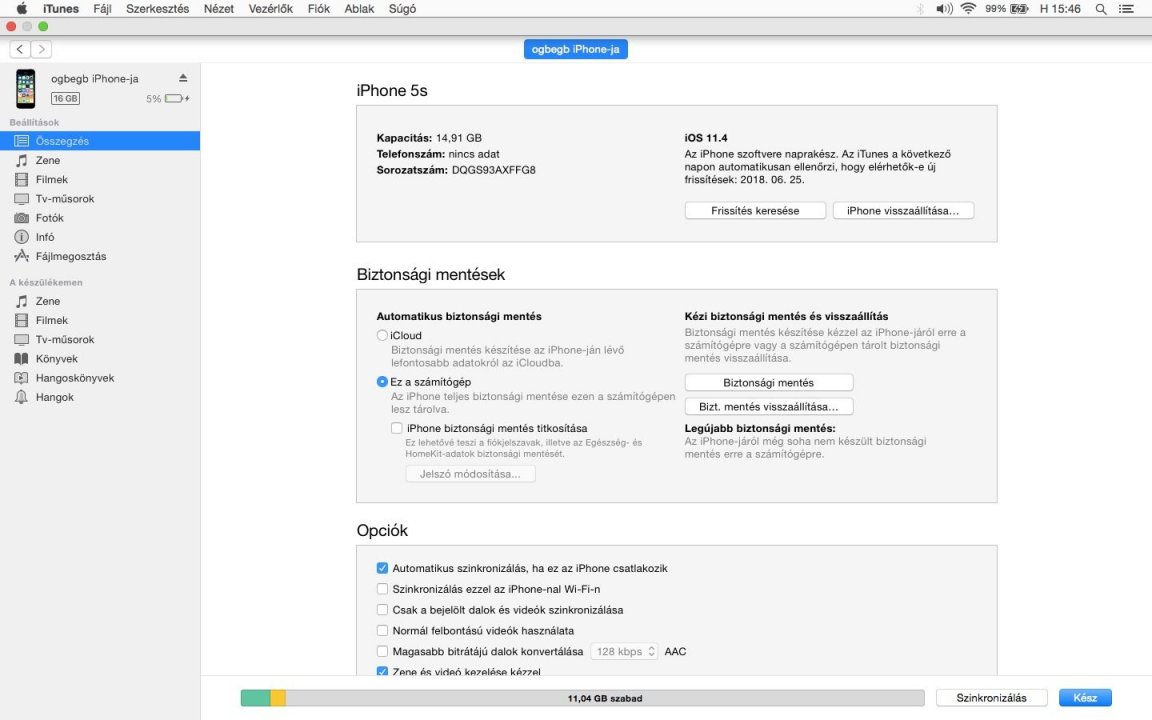Viewport: 1152px width, 720px height.
Task: Click Jelszó módosítása button
Action: pyautogui.click(x=470, y=474)
